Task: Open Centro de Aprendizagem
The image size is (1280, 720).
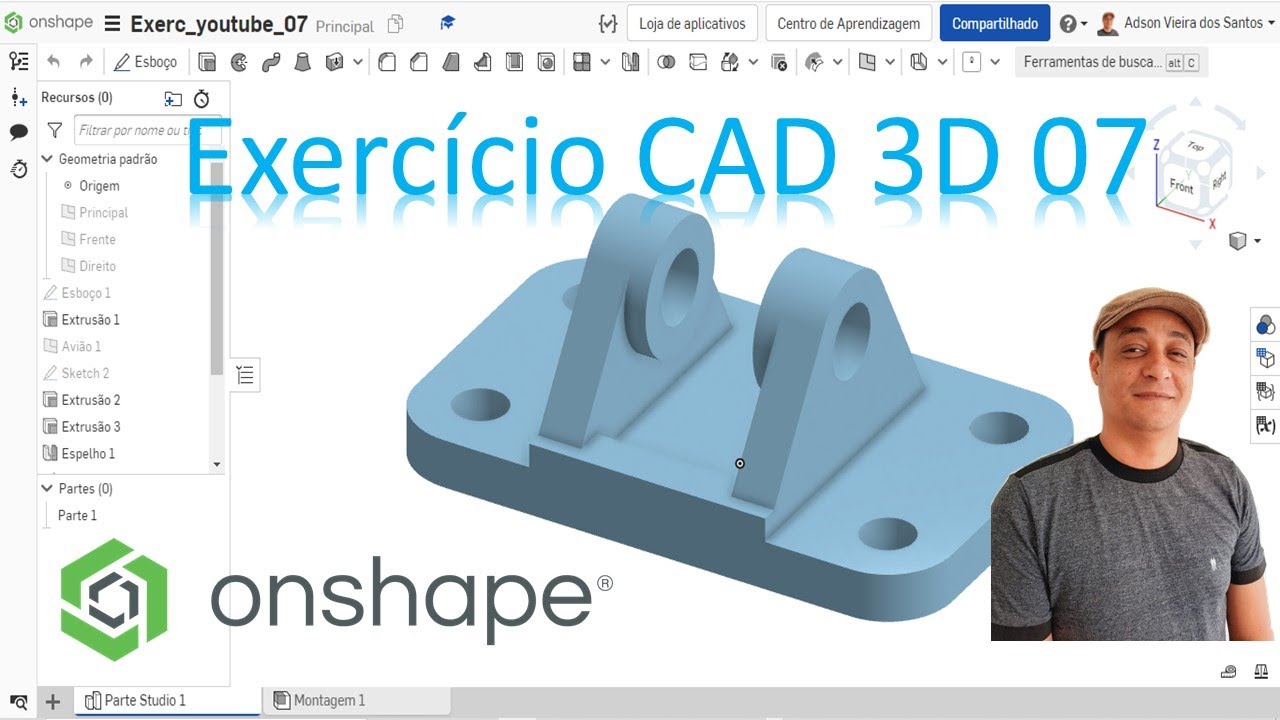Action: coord(849,23)
